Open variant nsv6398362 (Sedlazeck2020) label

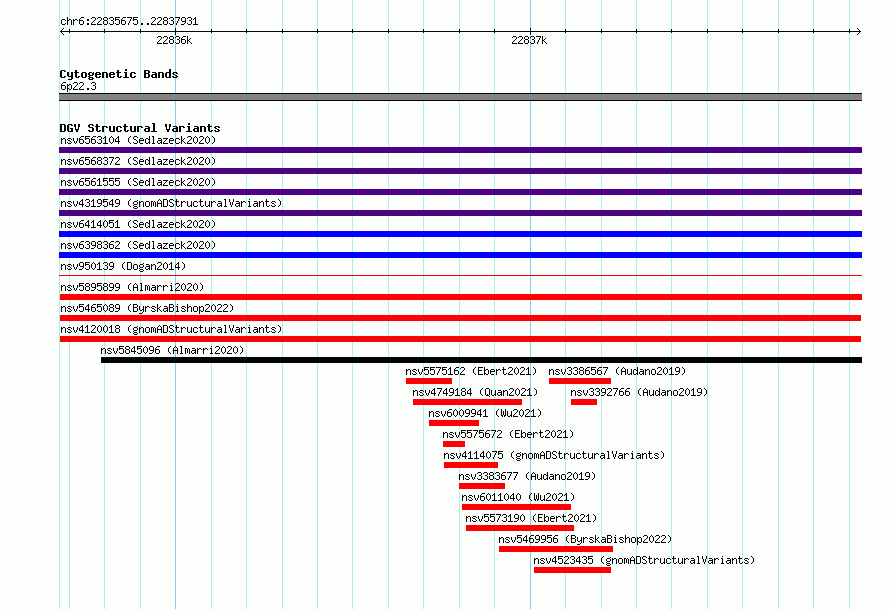point(138,245)
